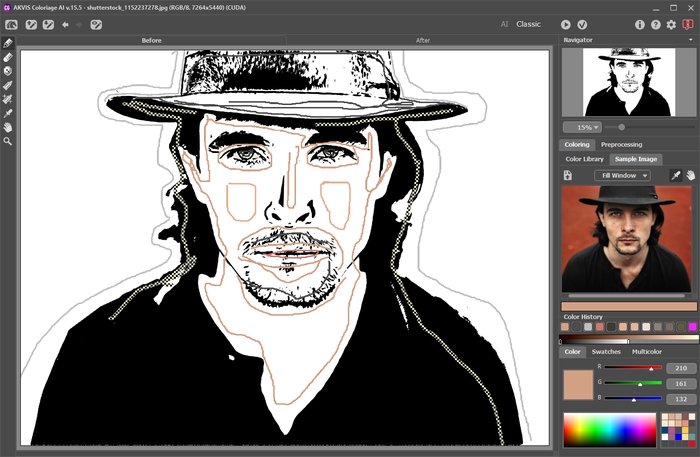Select the Hand tool in left toolbar

[x=8, y=127]
